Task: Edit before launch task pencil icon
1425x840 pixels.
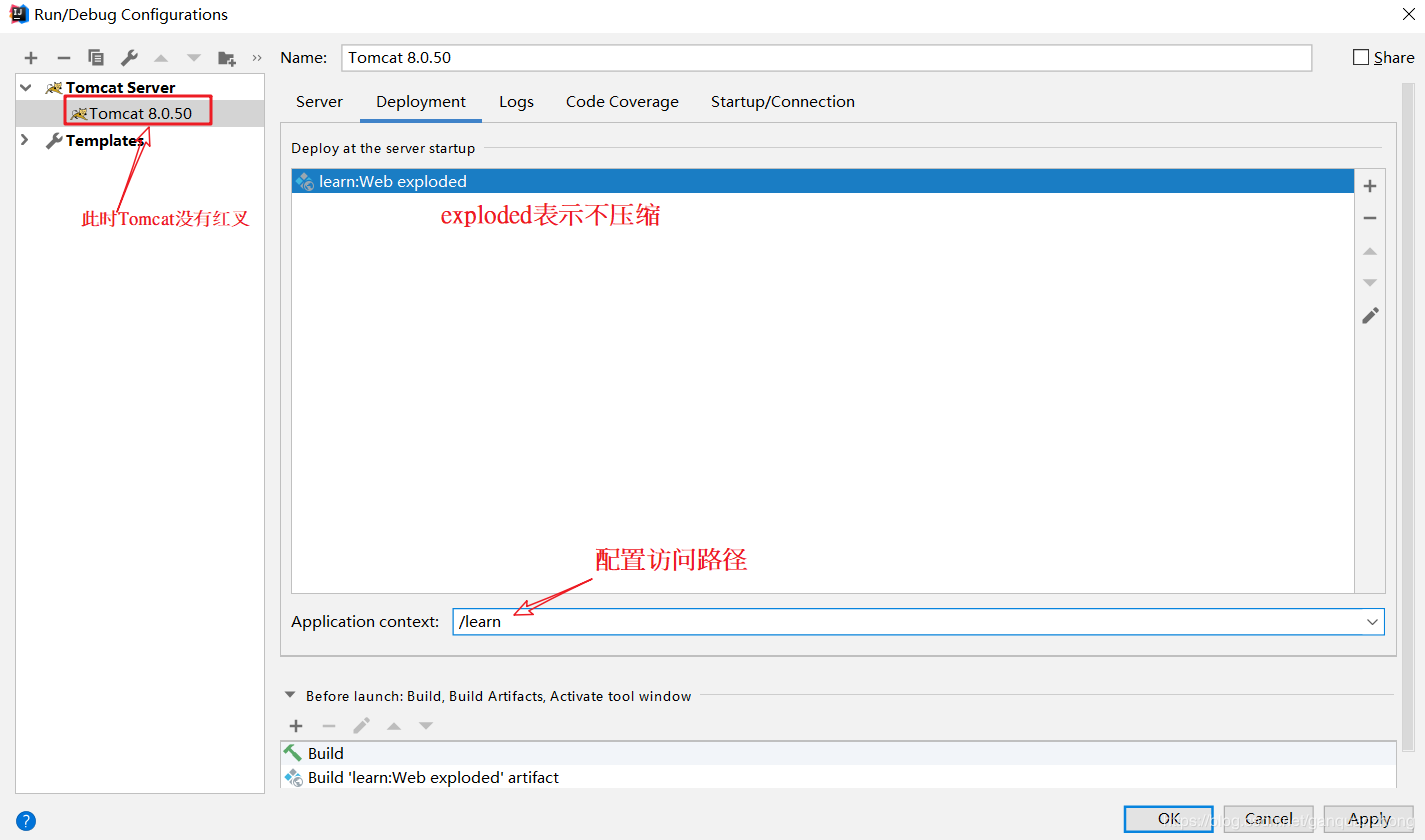Action: (x=361, y=726)
